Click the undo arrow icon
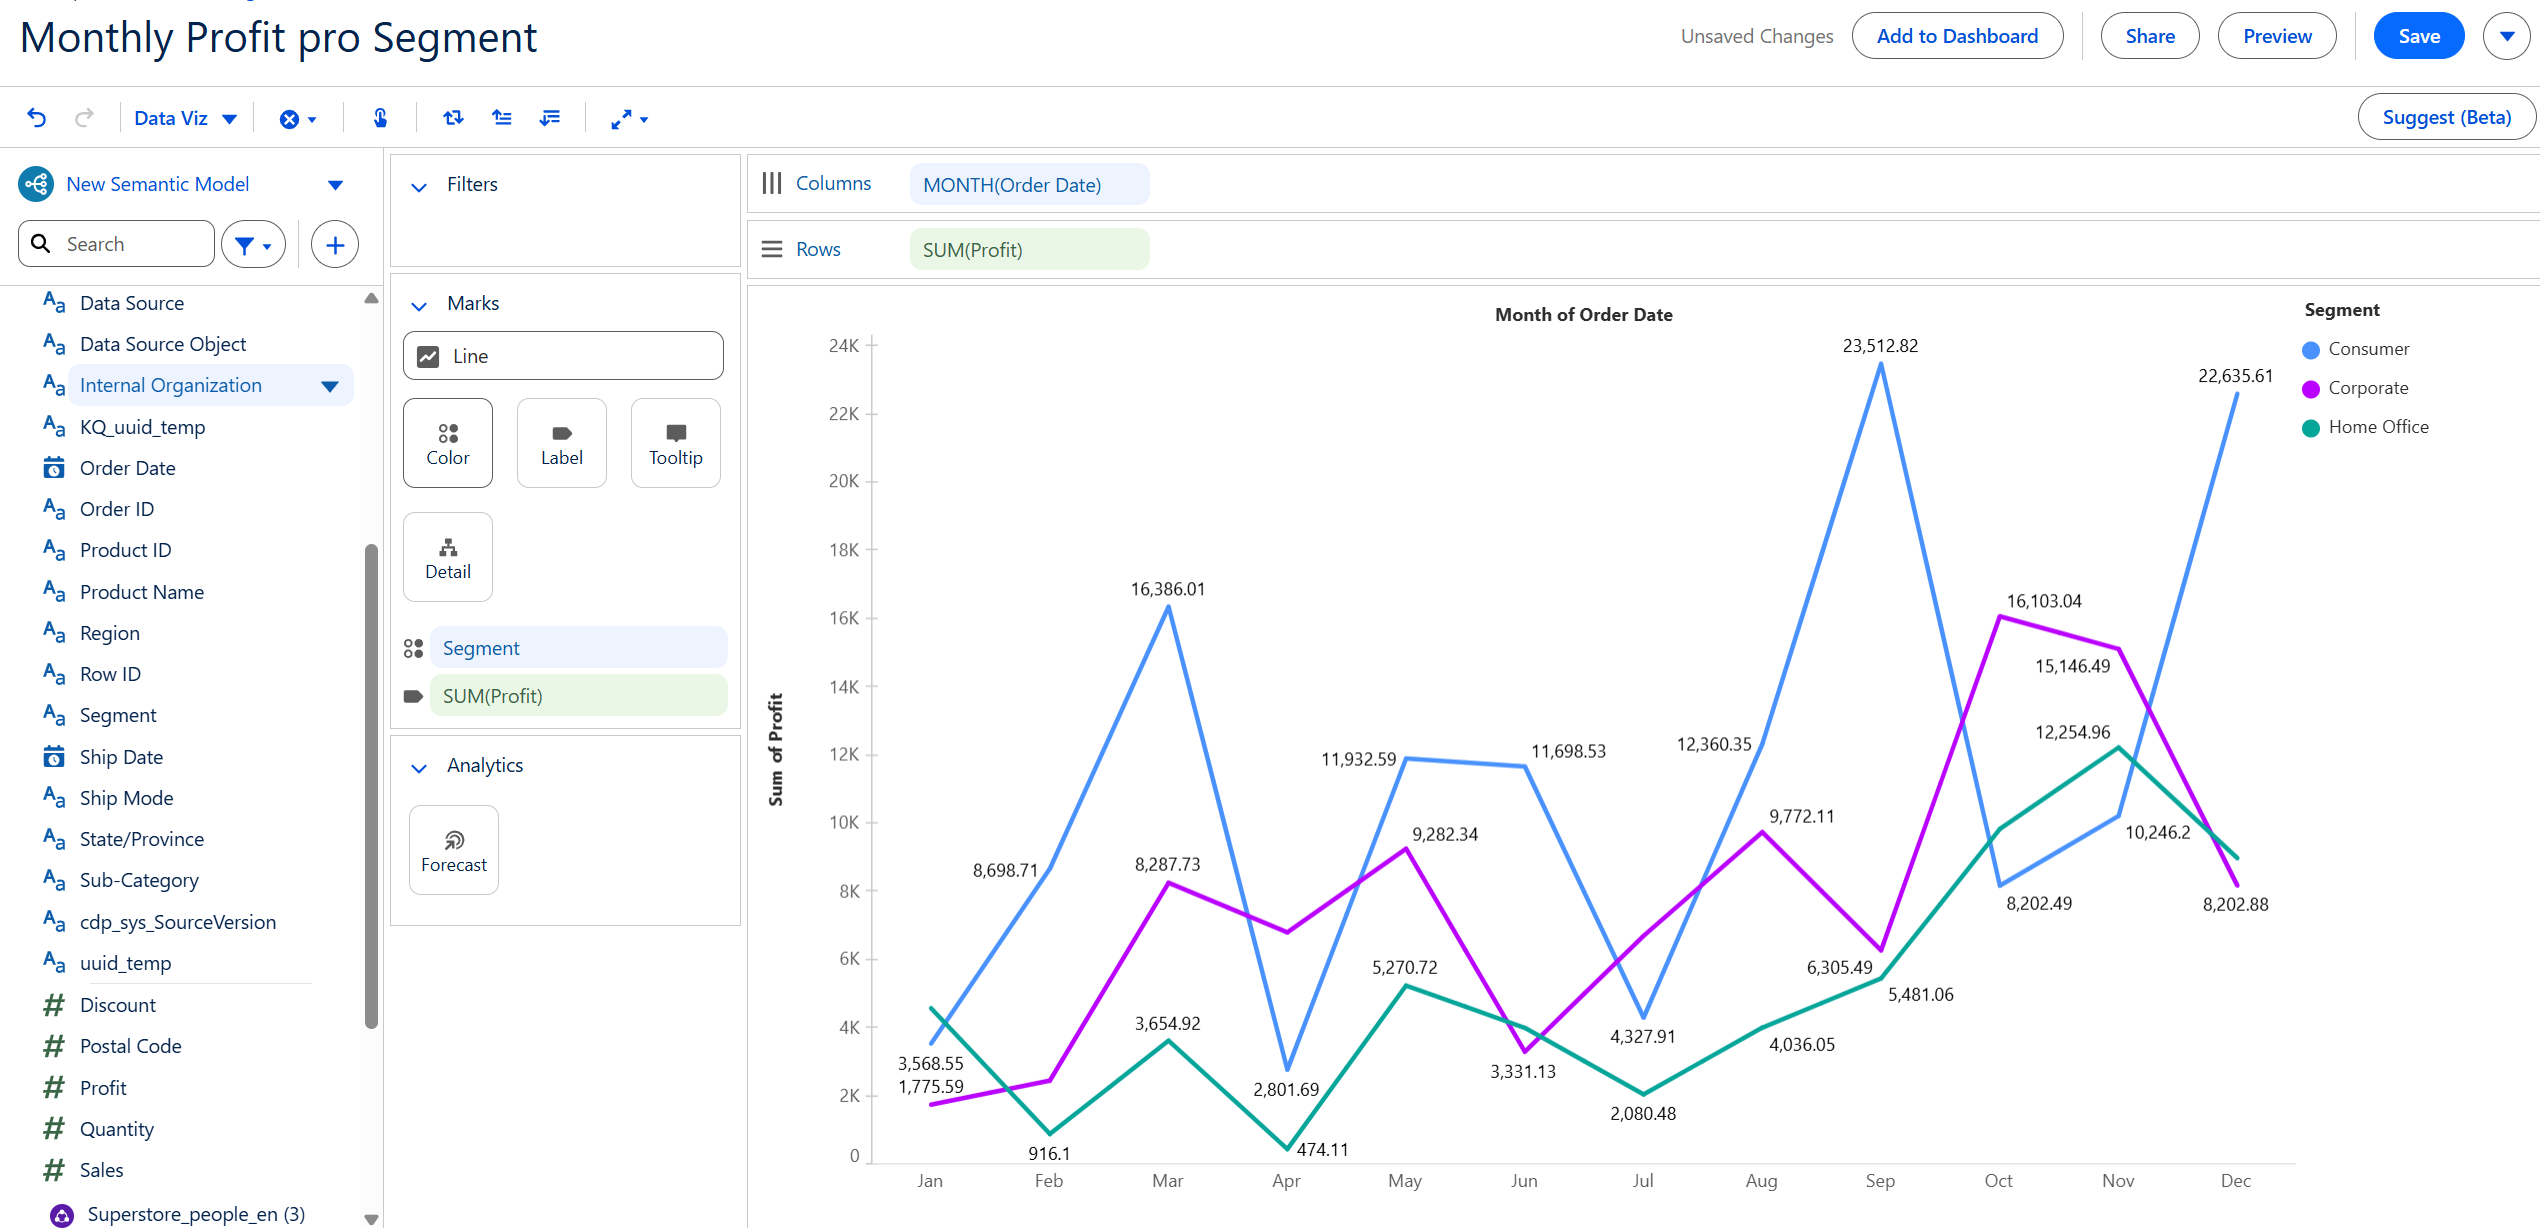The width and height of the screenshot is (2540, 1228). coord(37,118)
